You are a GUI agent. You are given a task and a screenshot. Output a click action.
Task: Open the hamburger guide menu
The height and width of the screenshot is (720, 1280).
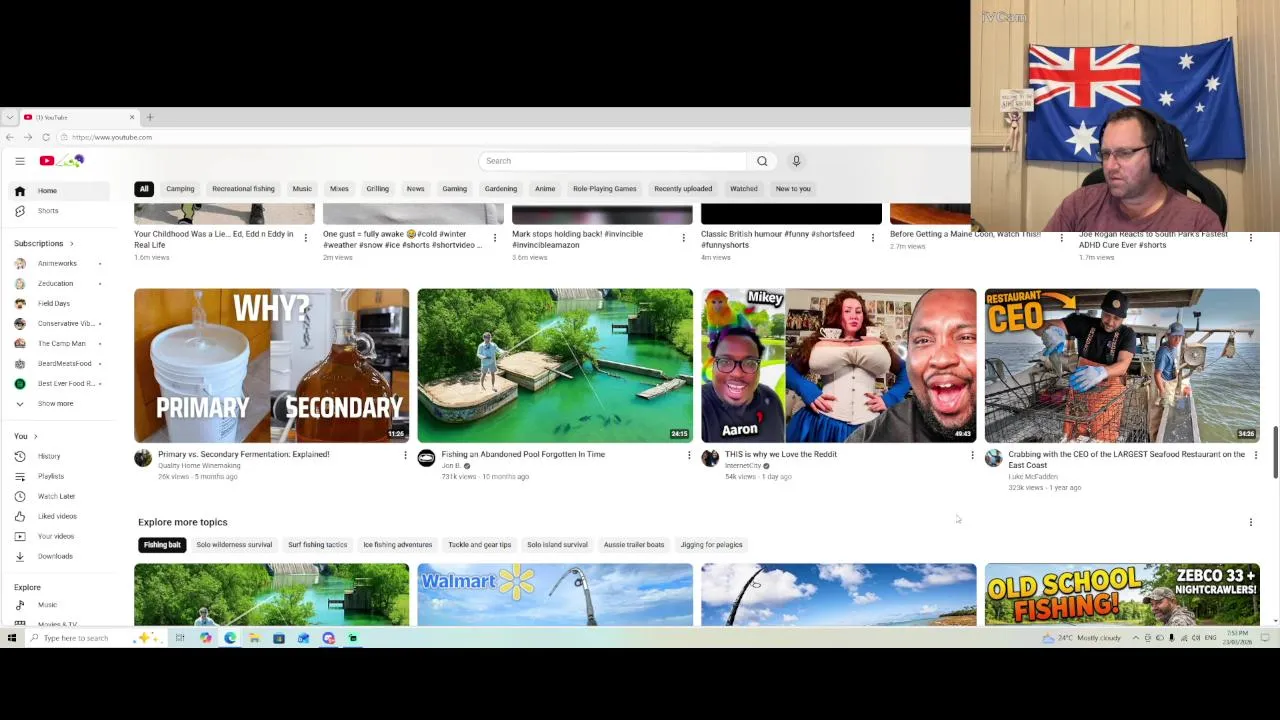point(19,161)
